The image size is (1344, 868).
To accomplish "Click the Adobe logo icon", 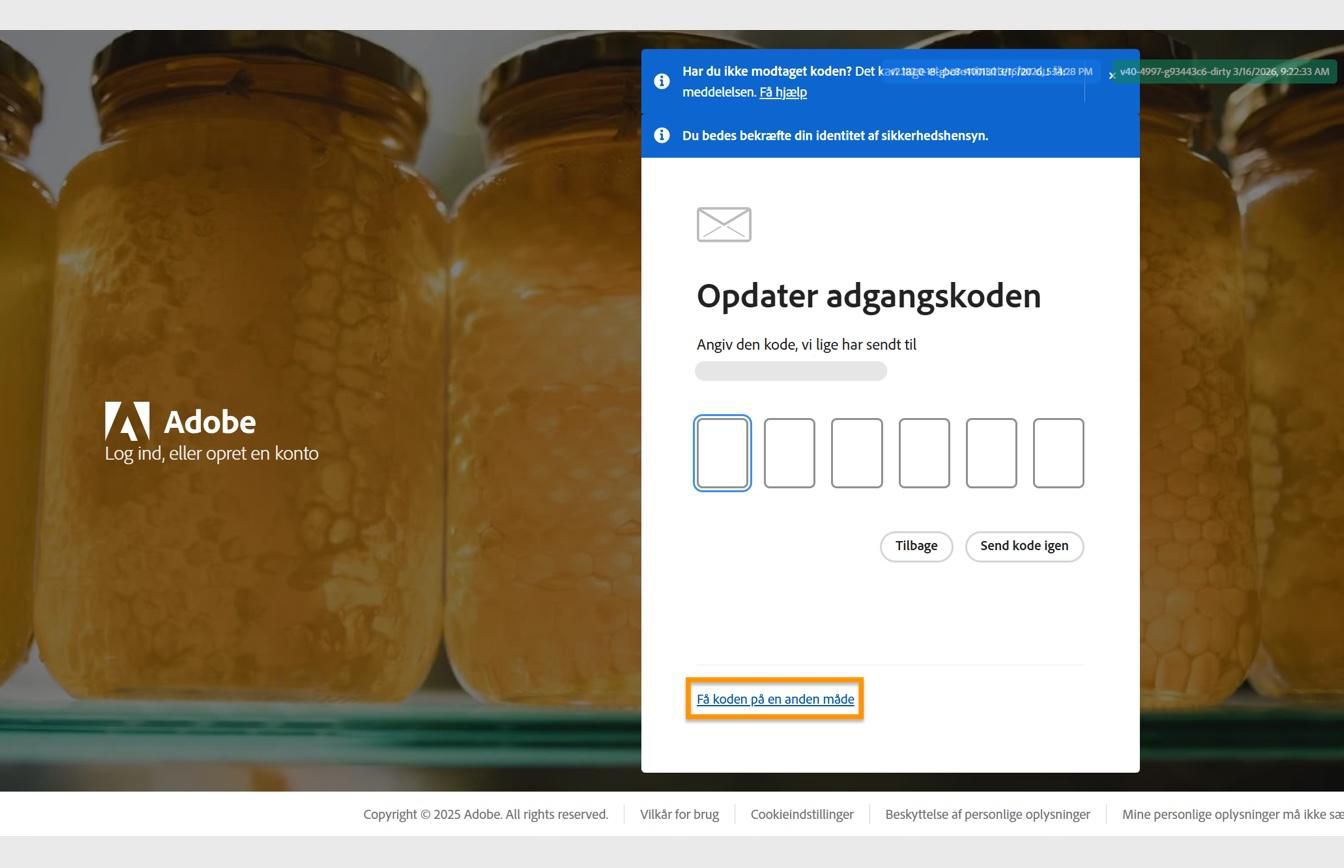I will 126,420.
